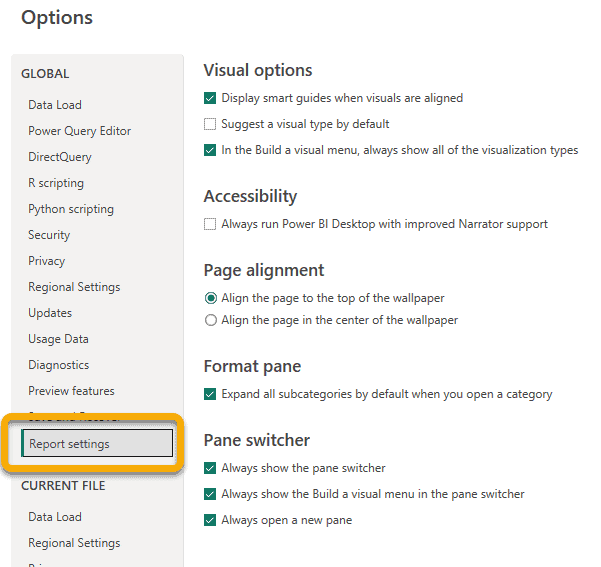Toggle Display smart guides when visuals are aligned

point(210,98)
